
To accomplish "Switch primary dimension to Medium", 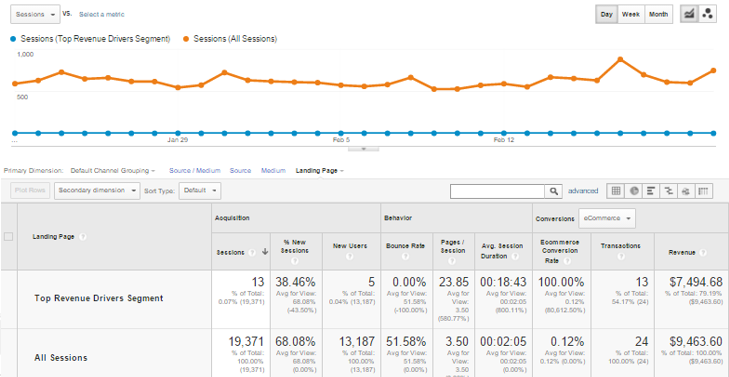I will pos(273,171).
